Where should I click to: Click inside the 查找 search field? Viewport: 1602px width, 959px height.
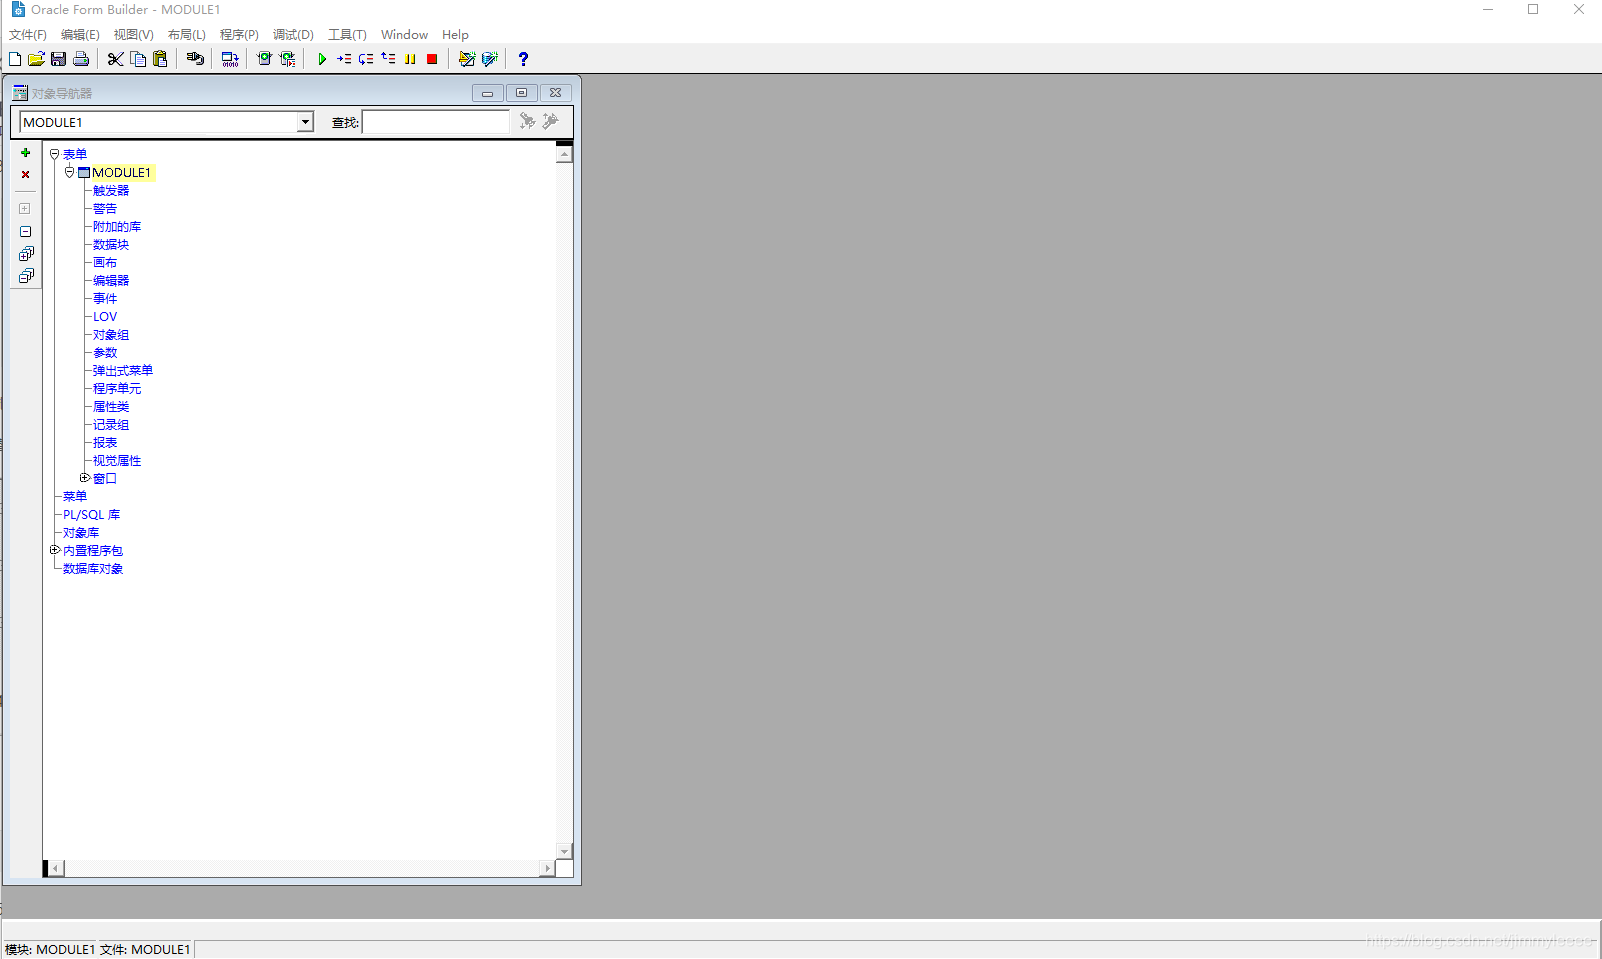(436, 122)
